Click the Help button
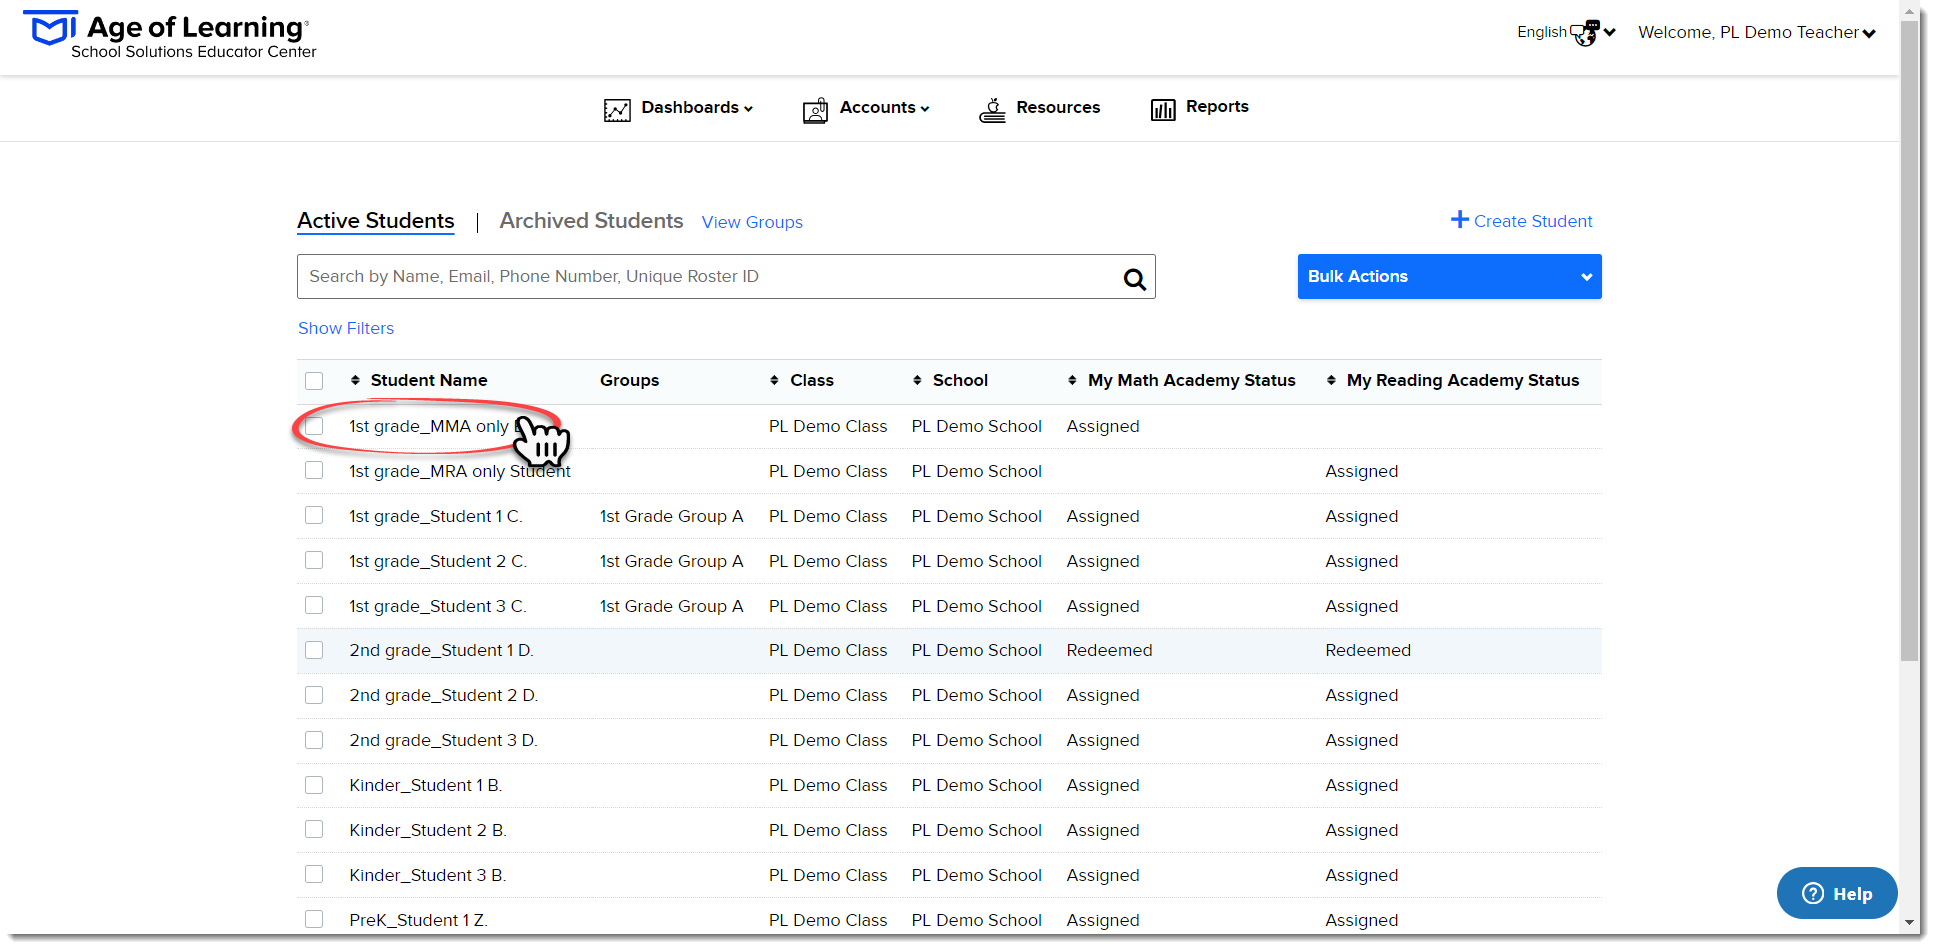This screenshot has height=949, width=1935. pyautogui.click(x=1837, y=893)
